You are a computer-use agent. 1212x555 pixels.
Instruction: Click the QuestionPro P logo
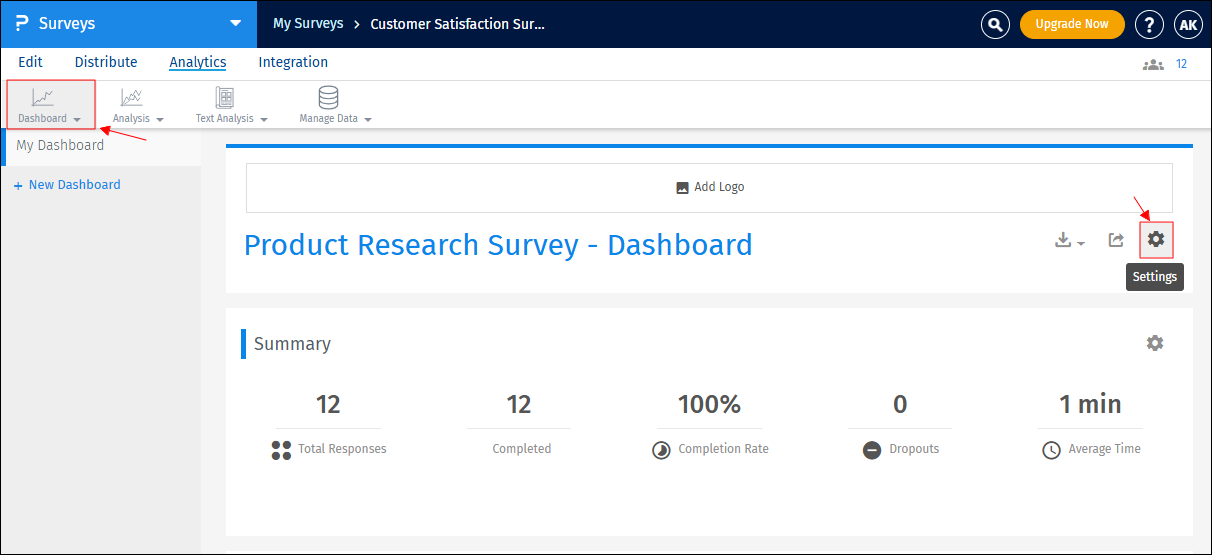21,24
